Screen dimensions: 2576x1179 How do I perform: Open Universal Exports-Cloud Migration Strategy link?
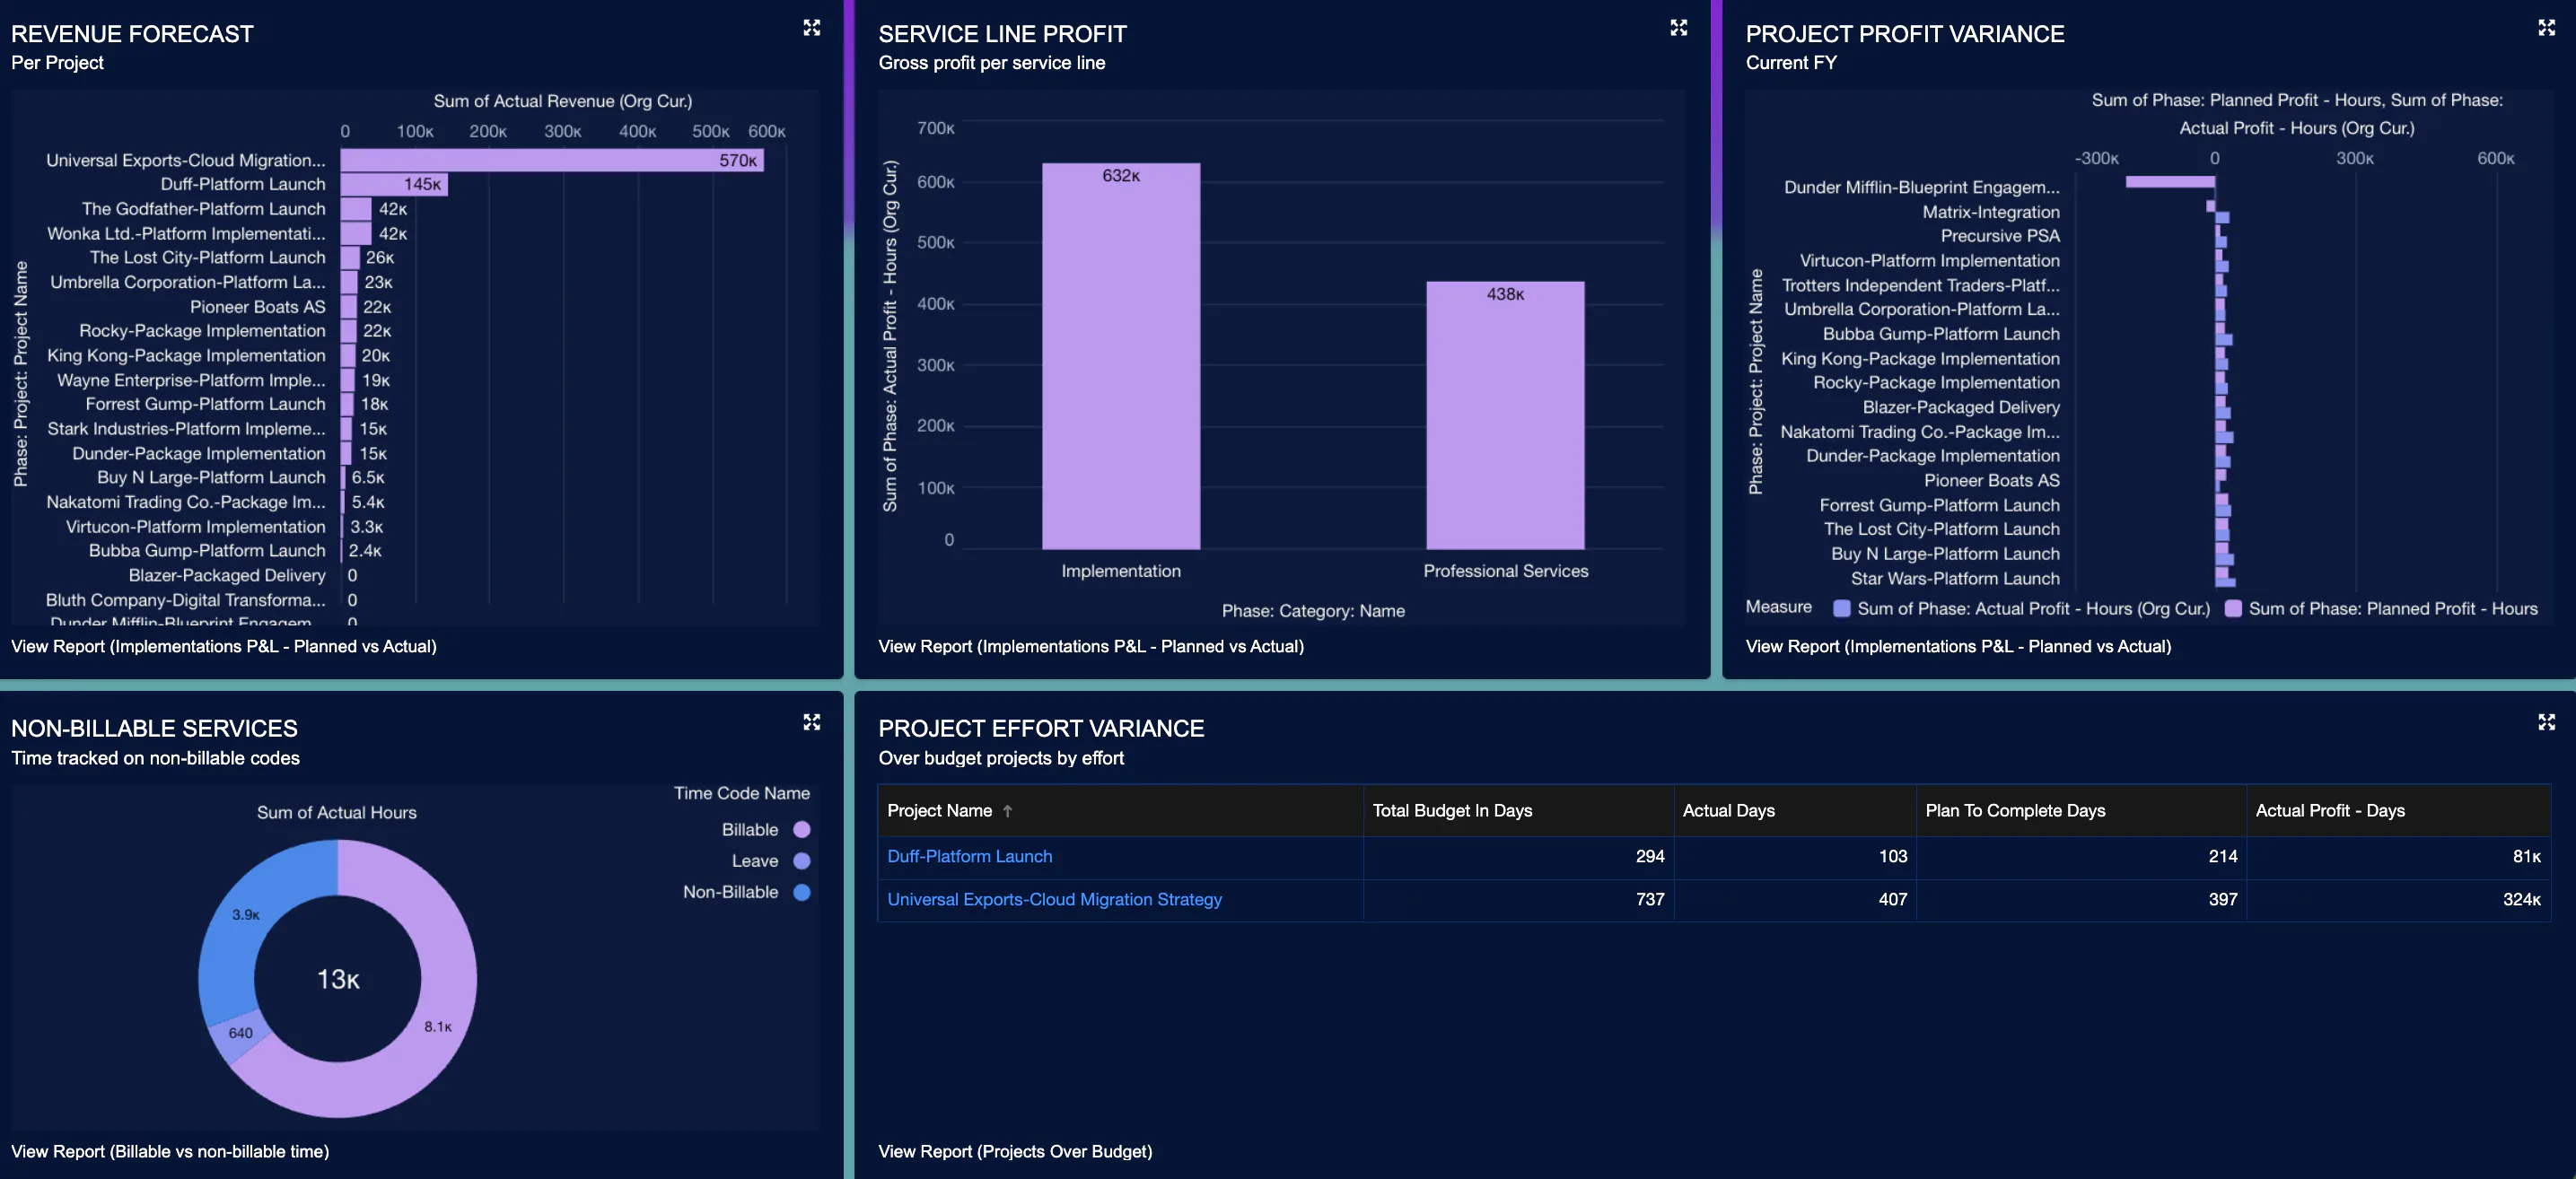pyautogui.click(x=1054, y=899)
